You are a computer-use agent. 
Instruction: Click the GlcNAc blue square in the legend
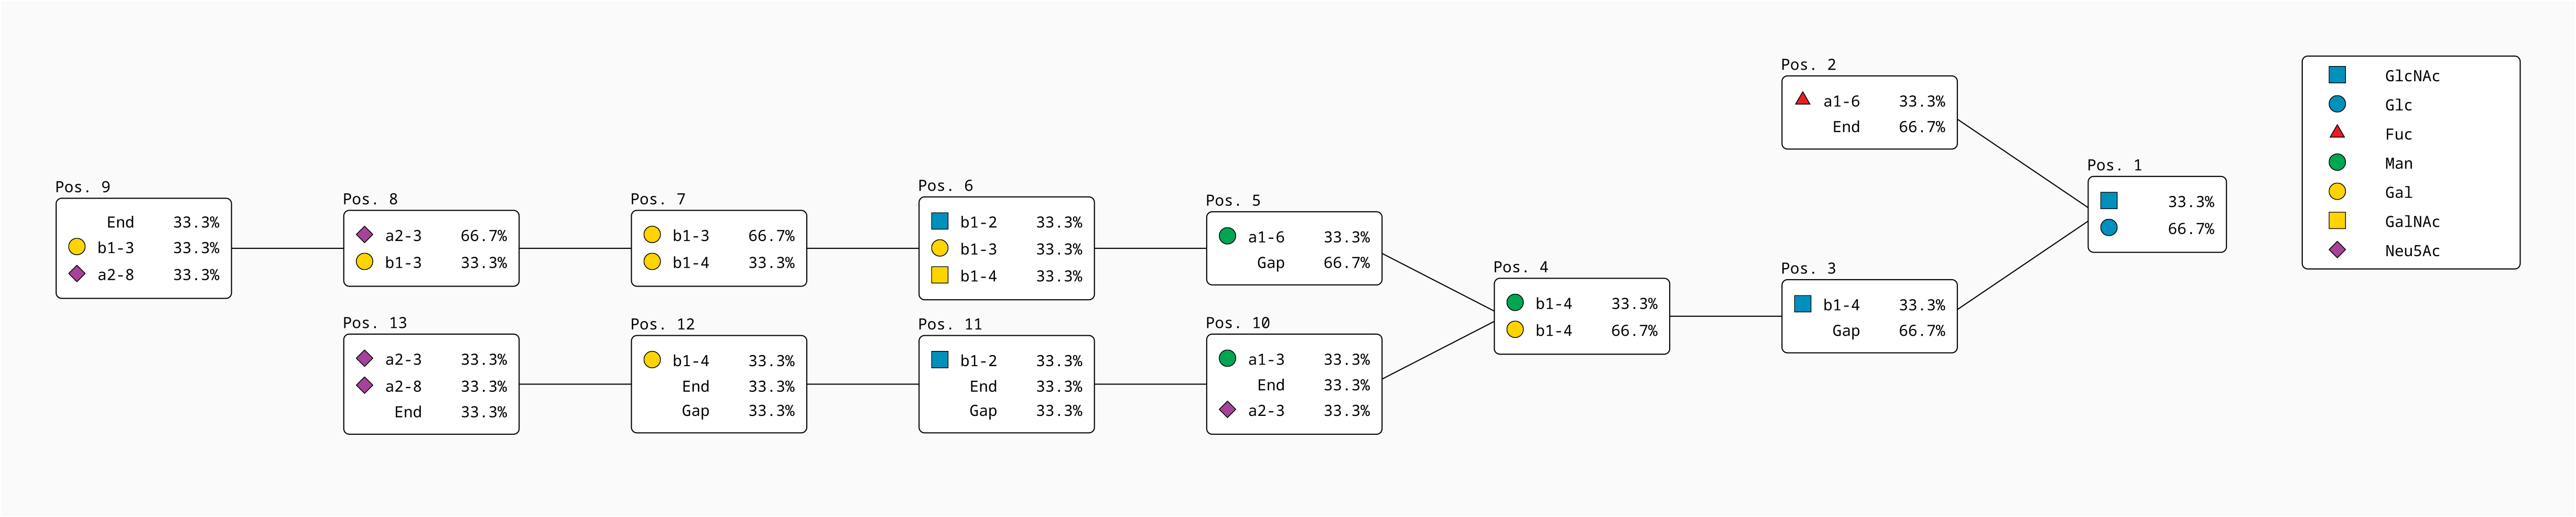tap(2337, 75)
